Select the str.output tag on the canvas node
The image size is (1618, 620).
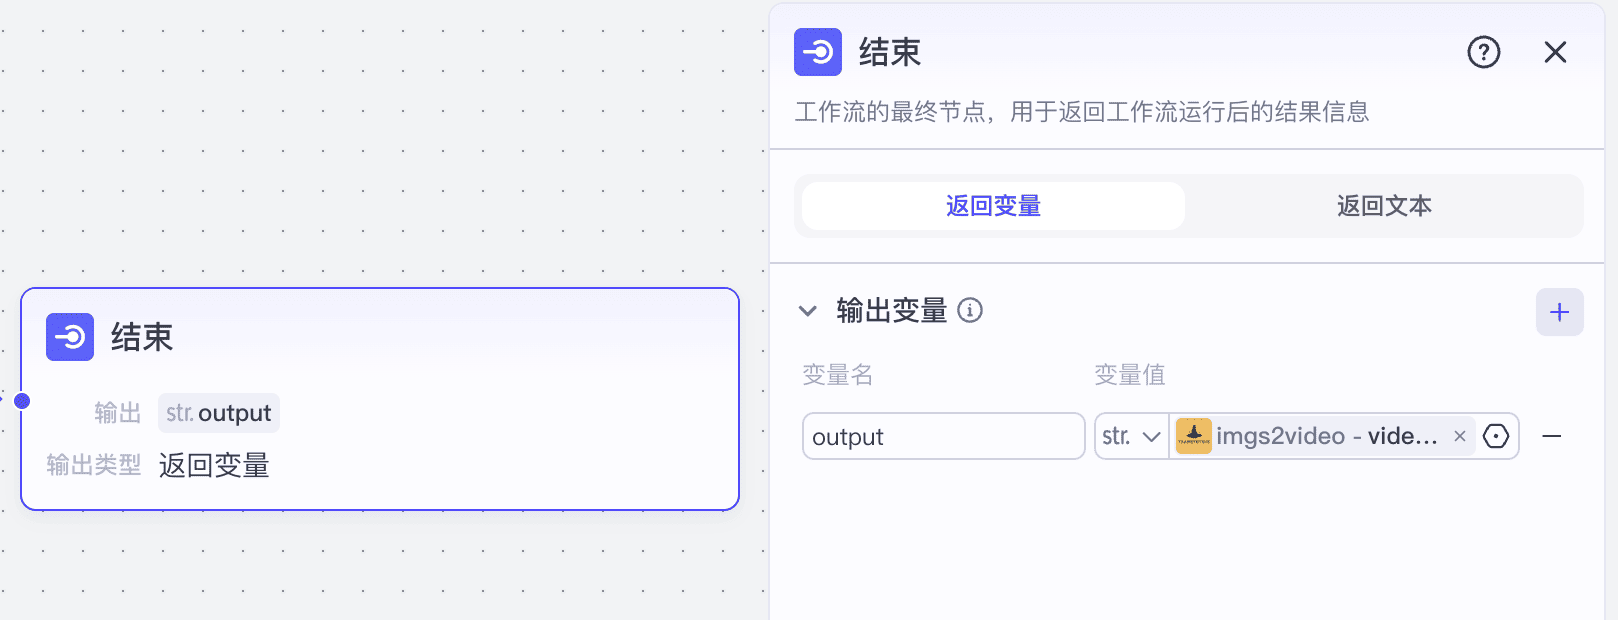[x=219, y=412]
